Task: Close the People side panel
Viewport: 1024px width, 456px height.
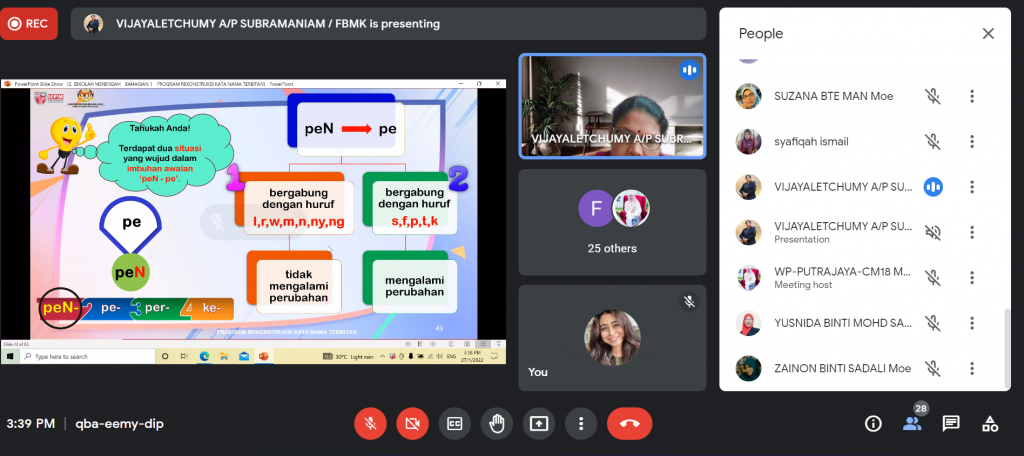Action: 988,33
